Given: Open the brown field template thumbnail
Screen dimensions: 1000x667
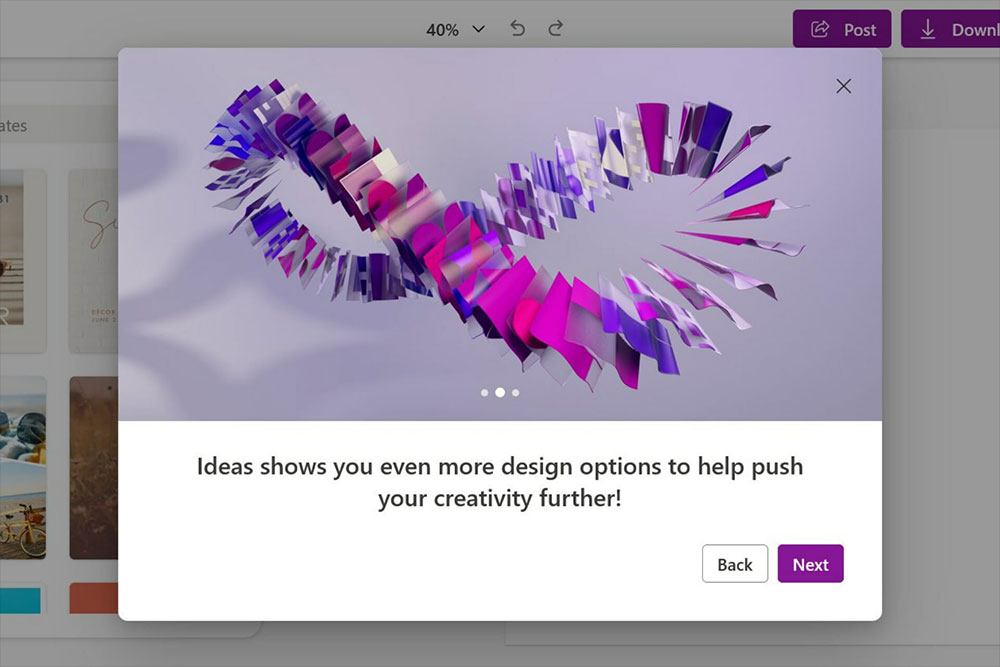Looking at the screenshot, I should pyautogui.click(x=94, y=467).
